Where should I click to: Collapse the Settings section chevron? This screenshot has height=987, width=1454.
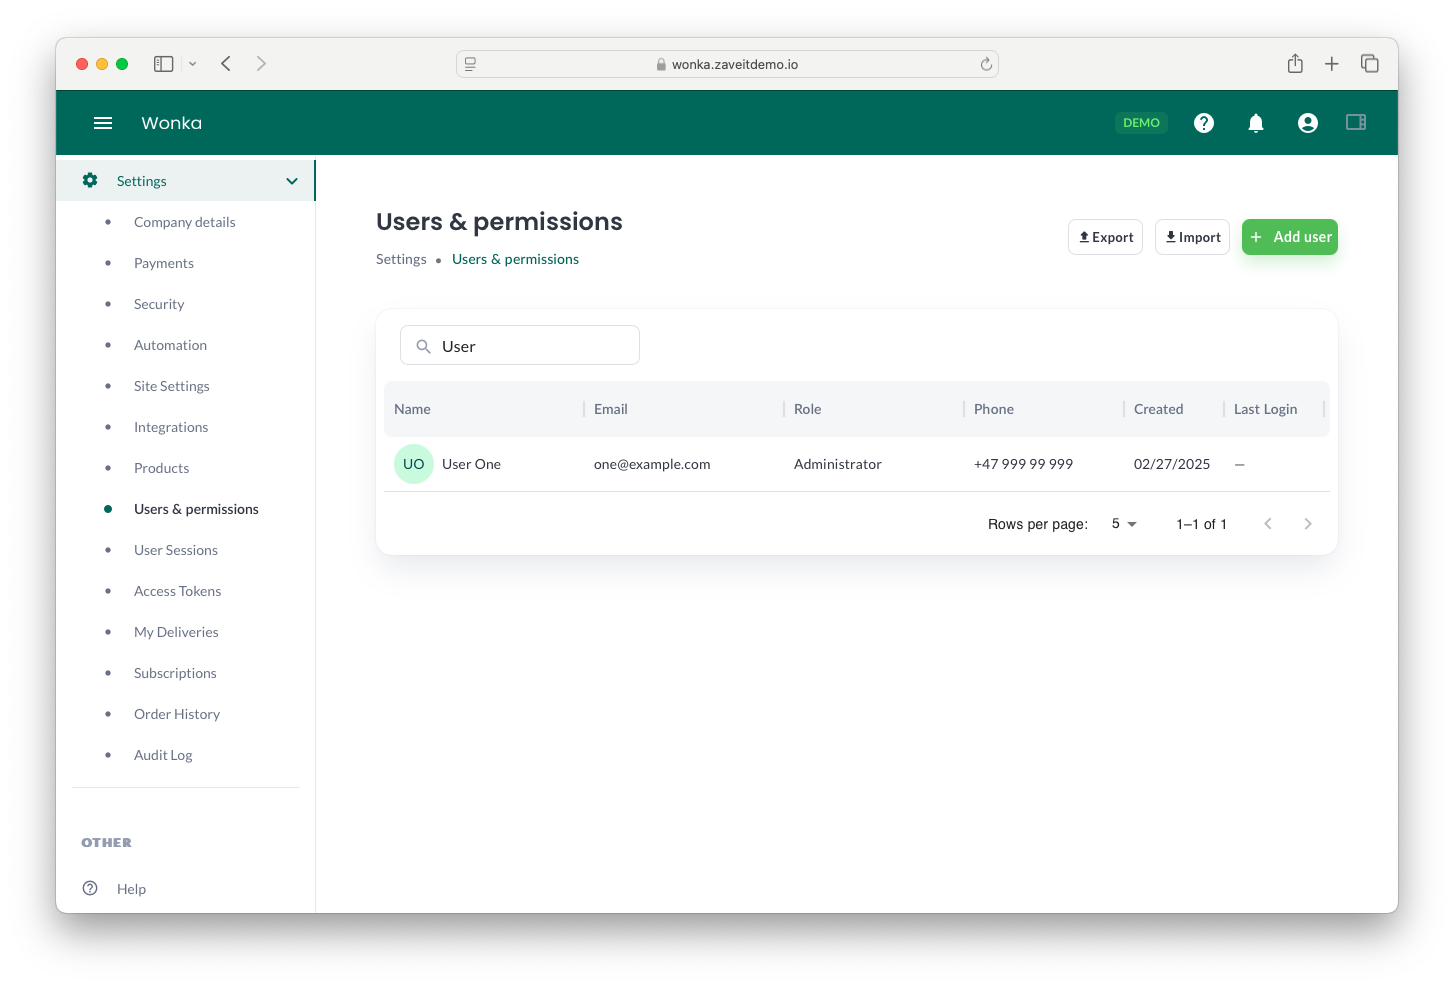pyautogui.click(x=292, y=181)
